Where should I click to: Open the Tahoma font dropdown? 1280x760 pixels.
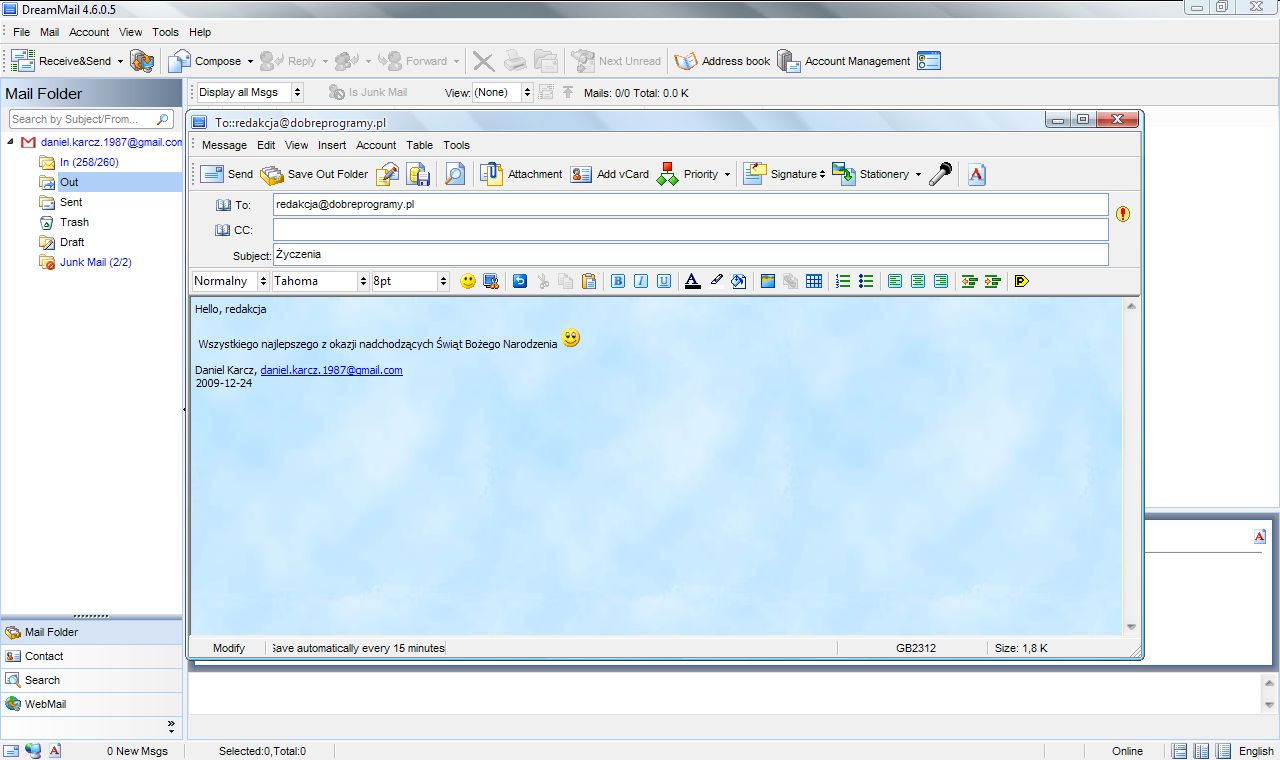coord(364,281)
